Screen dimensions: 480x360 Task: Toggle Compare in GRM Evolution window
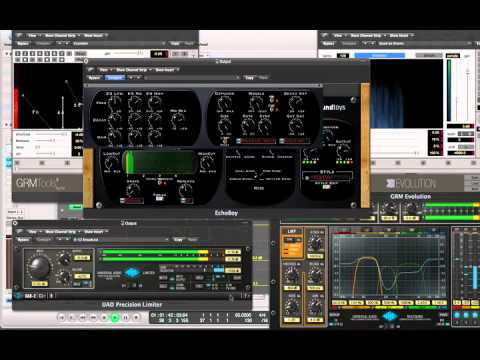click(349, 43)
